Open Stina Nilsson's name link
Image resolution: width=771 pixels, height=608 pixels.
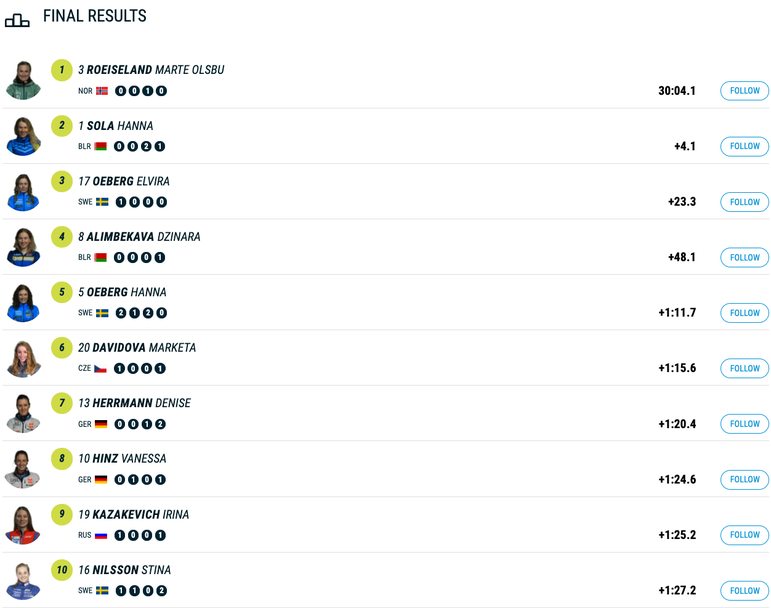(x=130, y=571)
